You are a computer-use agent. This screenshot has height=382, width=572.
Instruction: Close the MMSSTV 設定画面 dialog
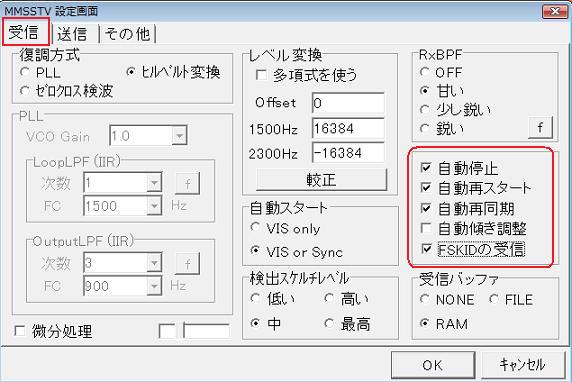click(x=555, y=11)
